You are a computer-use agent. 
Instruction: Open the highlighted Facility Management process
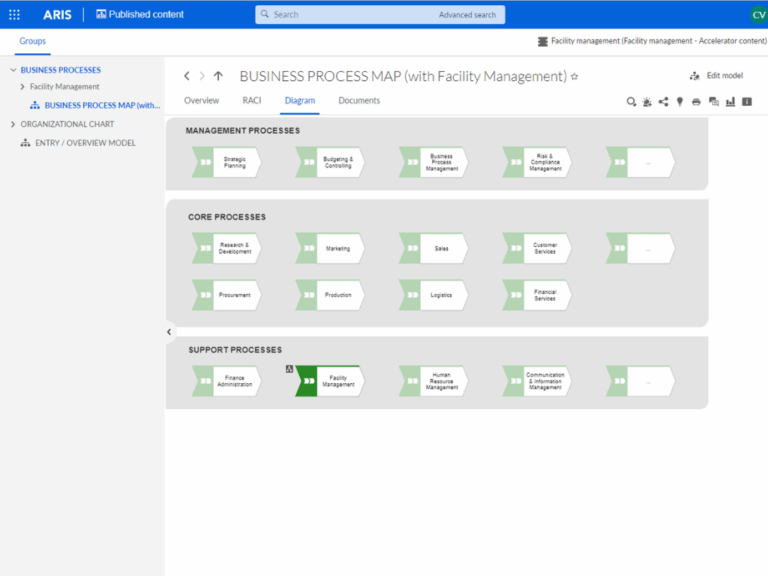pos(330,381)
